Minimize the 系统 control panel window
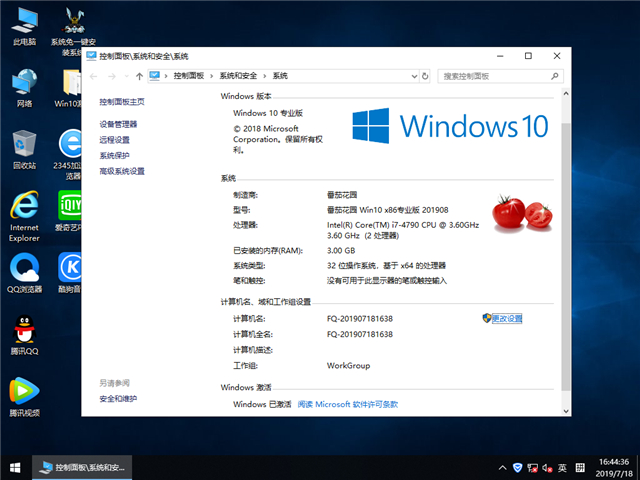640x480 pixels. [x=500, y=56]
